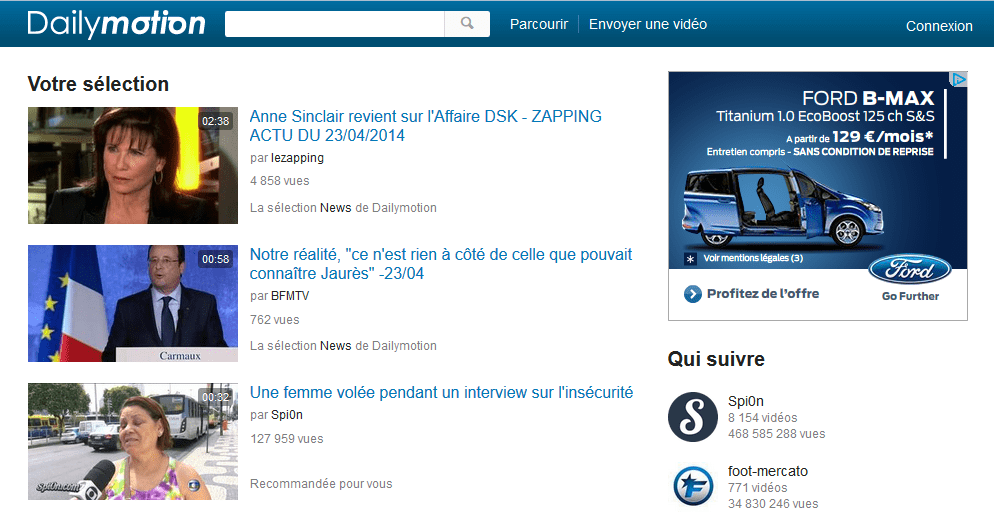The height and width of the screenshot is (520, 994).
Task: Click '34 830 246 vues' under foot-mercato
Action: tap(773, 504)
